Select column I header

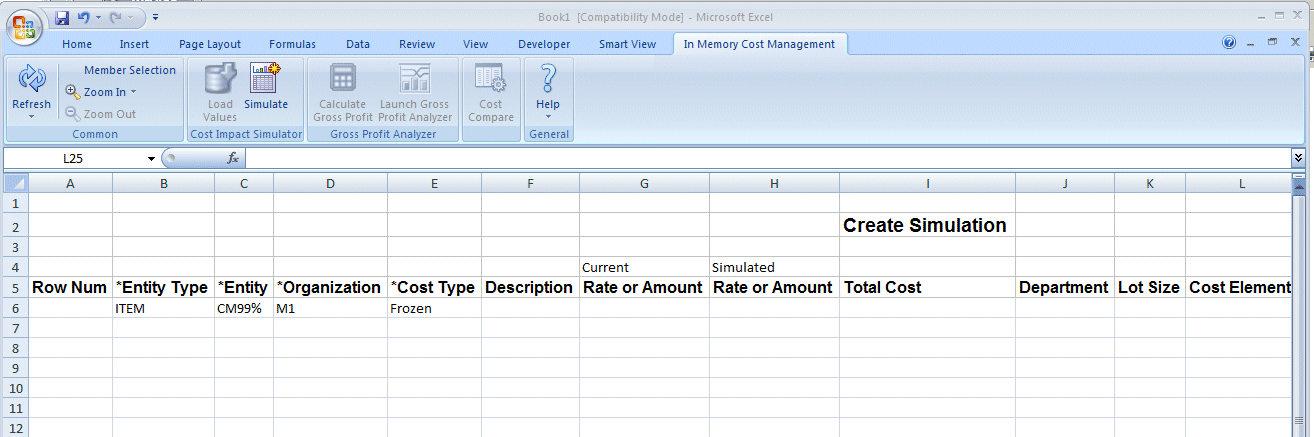pos(927,183)
